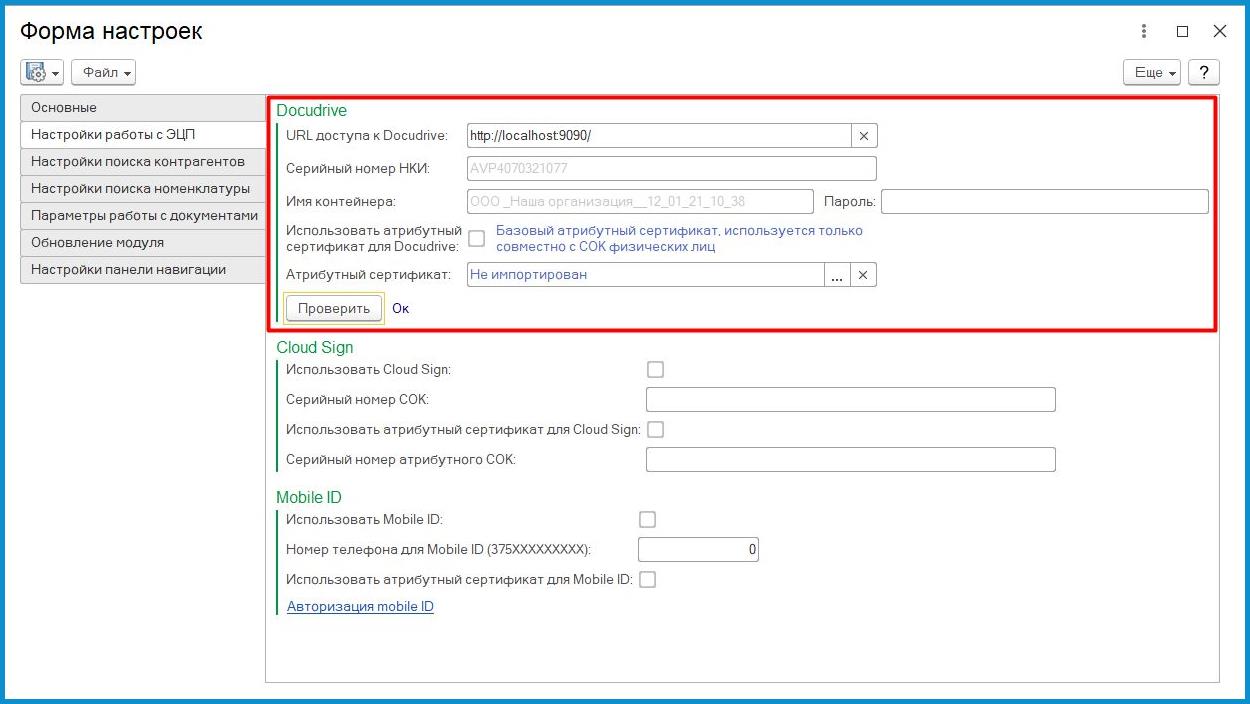Maximize the settings form window
This screenshot has height=704, width=1250.
(1182, 31)
